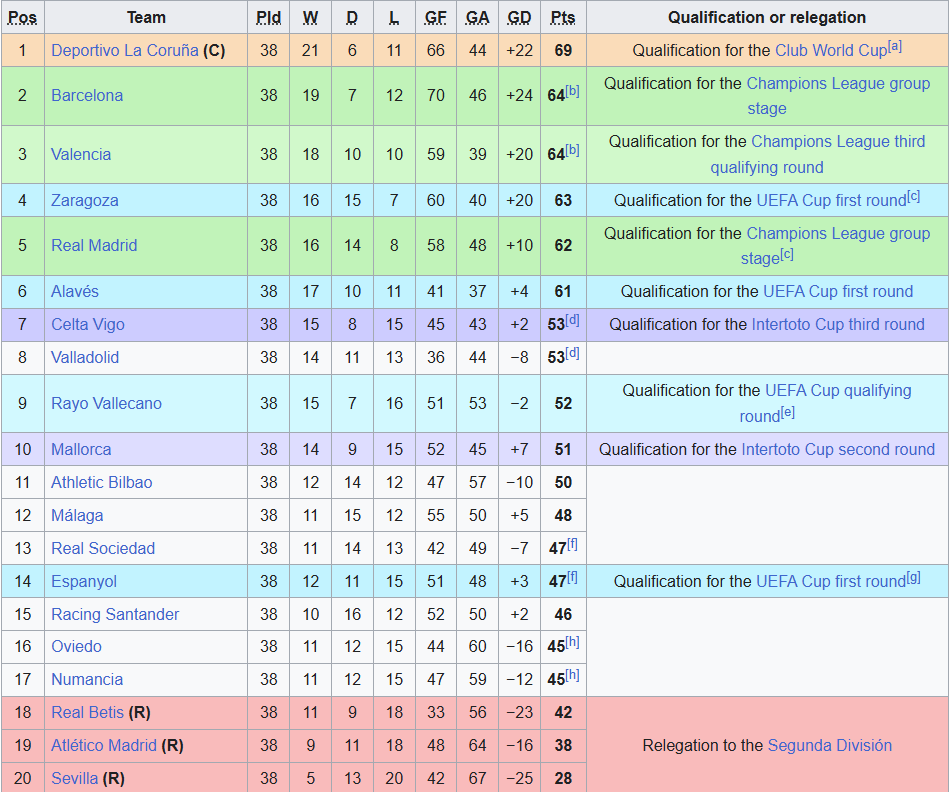Screen dimensions: 949x792
Task: Click the GD column header
Action: click(519, 18)
